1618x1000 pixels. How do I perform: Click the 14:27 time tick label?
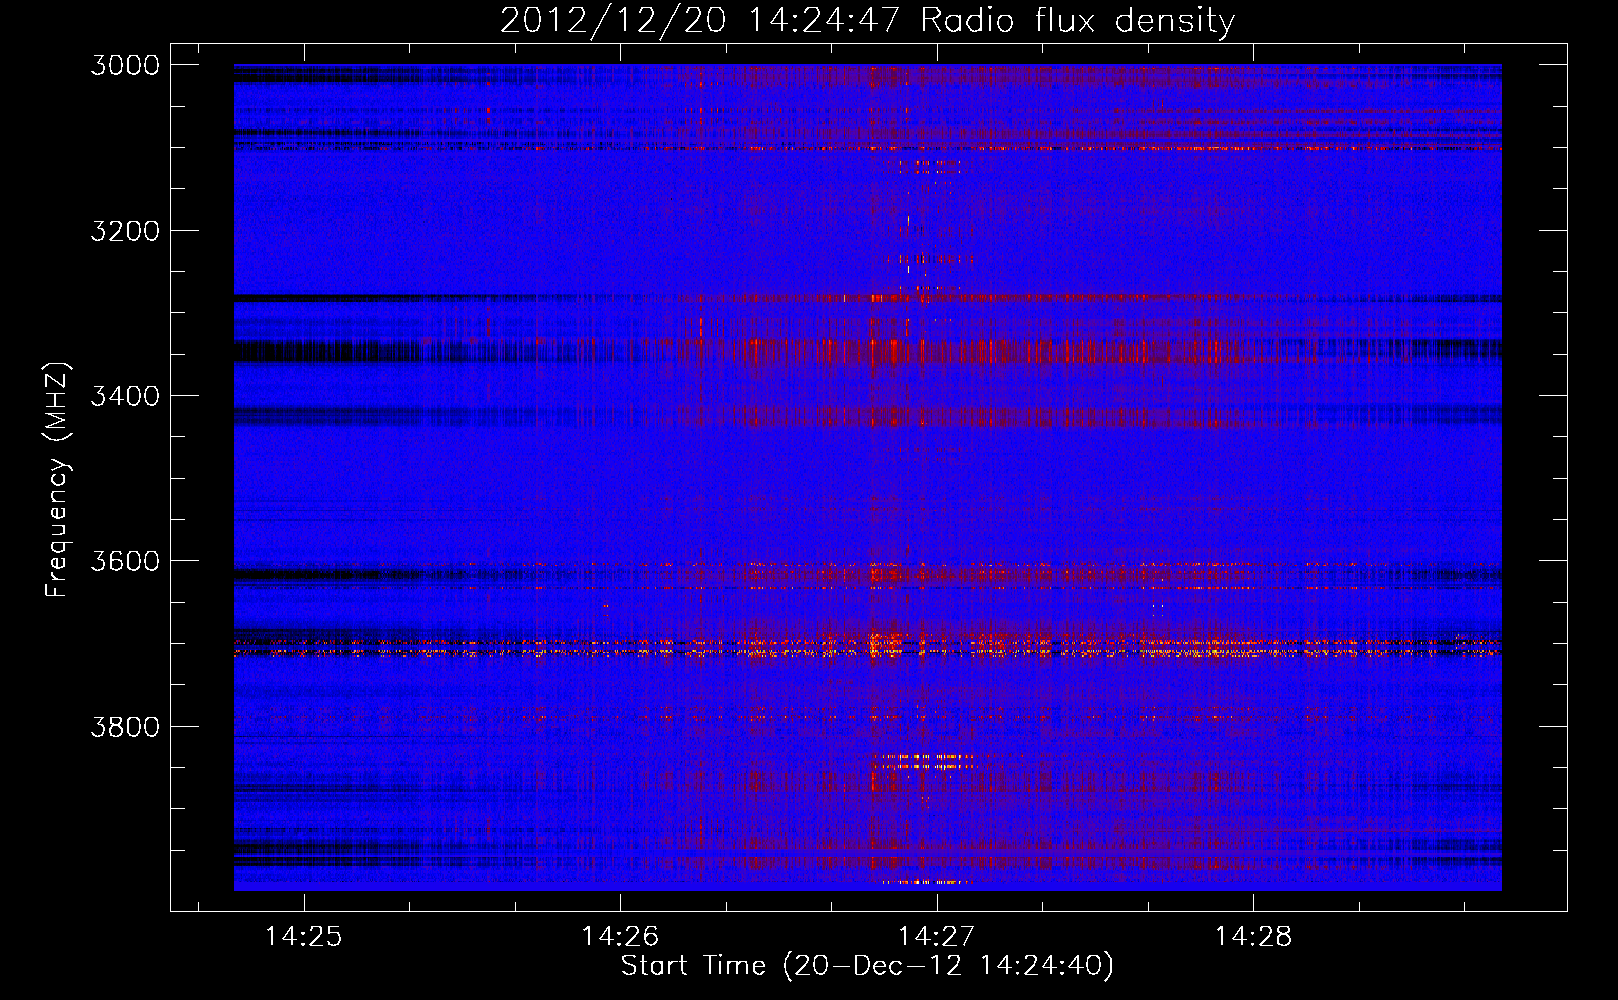tap(936, 936)
